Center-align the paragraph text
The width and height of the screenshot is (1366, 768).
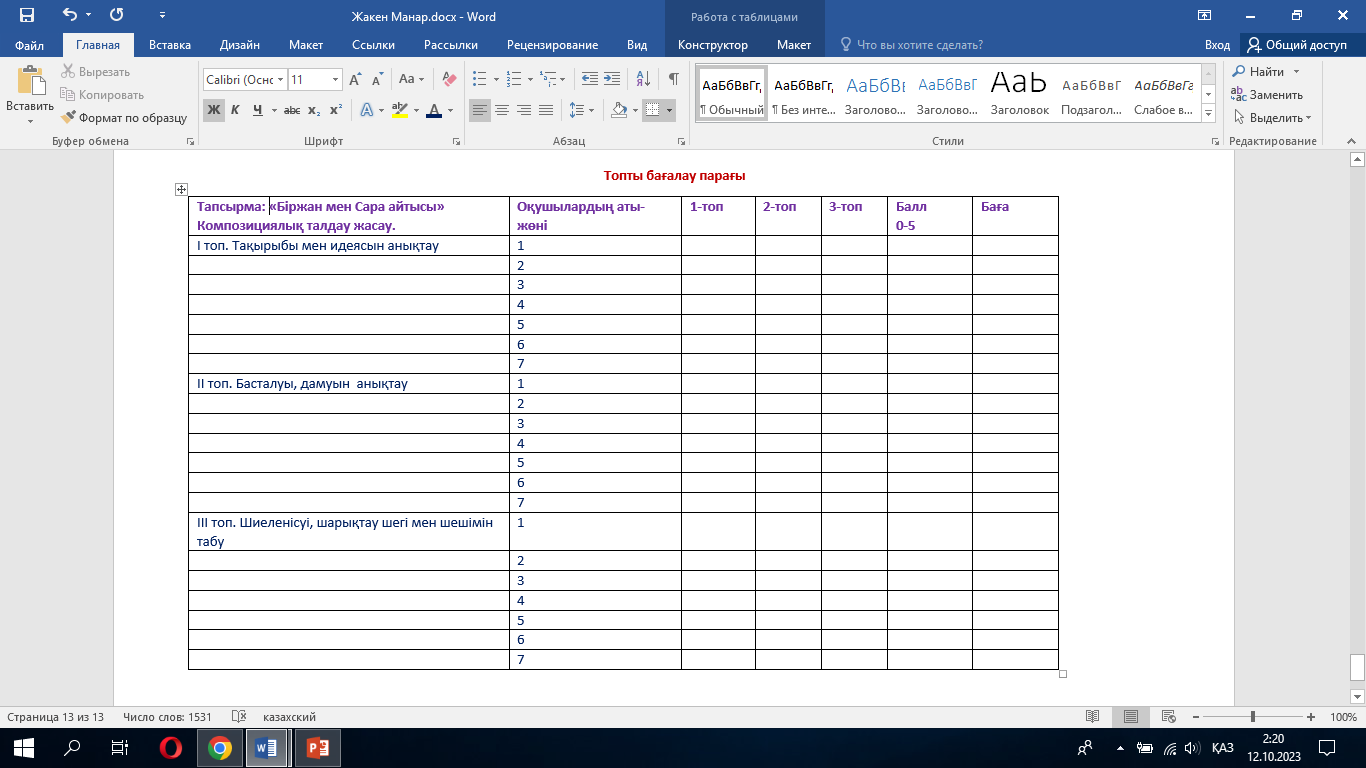click(502, 110)
